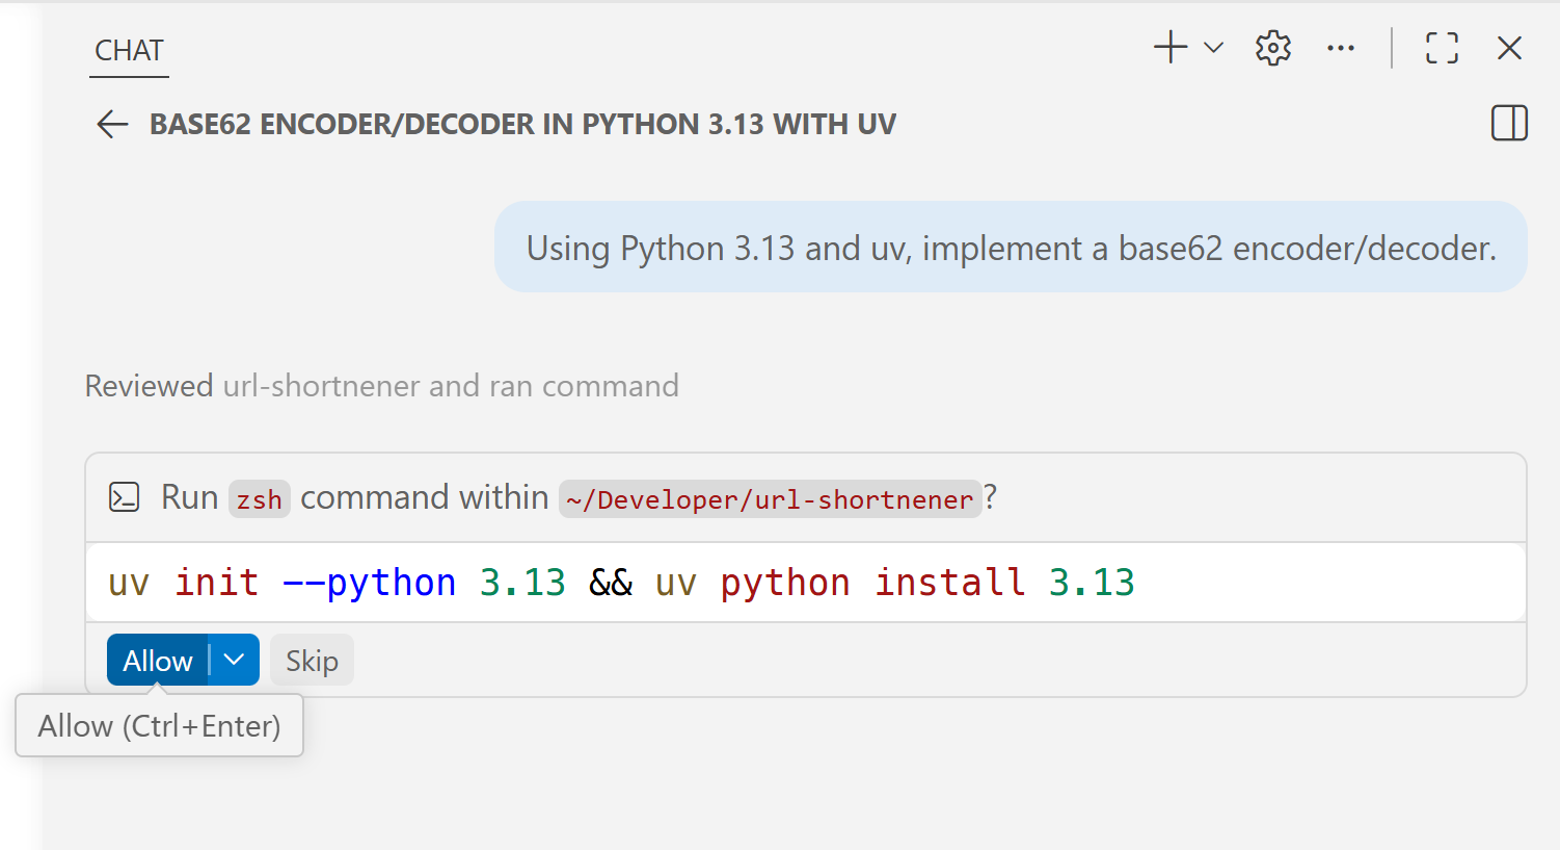The width and height of the screenshot is (1560, 850).
Task: Close the chat panel
Action: 1510,47
